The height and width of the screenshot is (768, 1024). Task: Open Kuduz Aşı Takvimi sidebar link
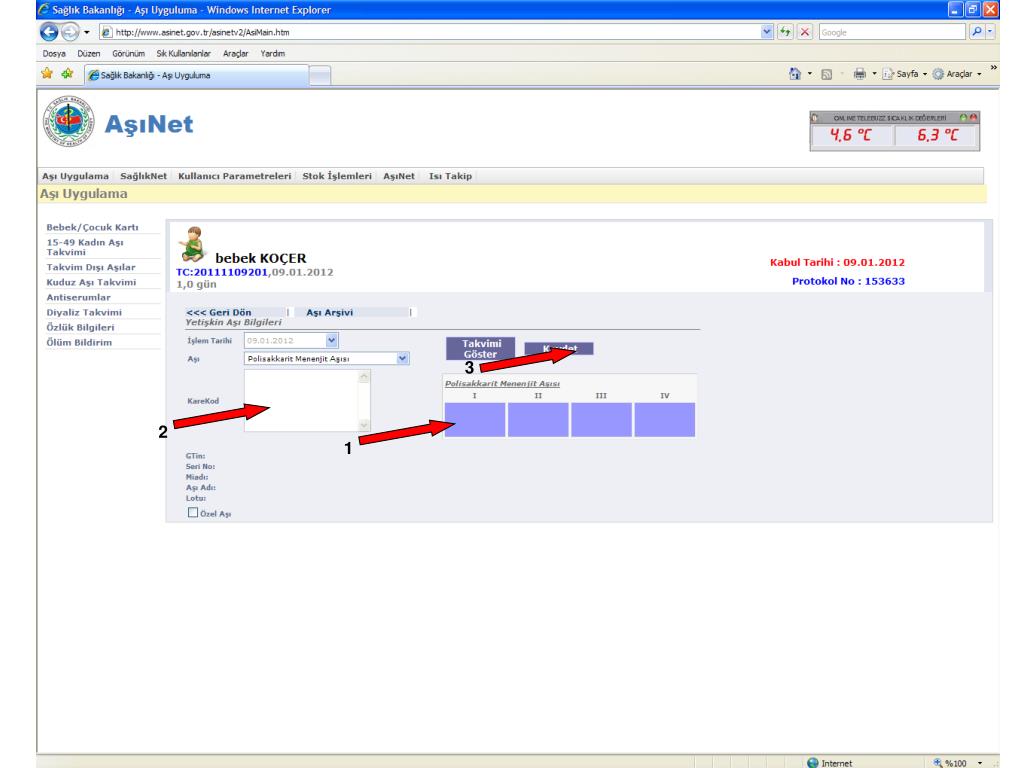click(91, 282)
